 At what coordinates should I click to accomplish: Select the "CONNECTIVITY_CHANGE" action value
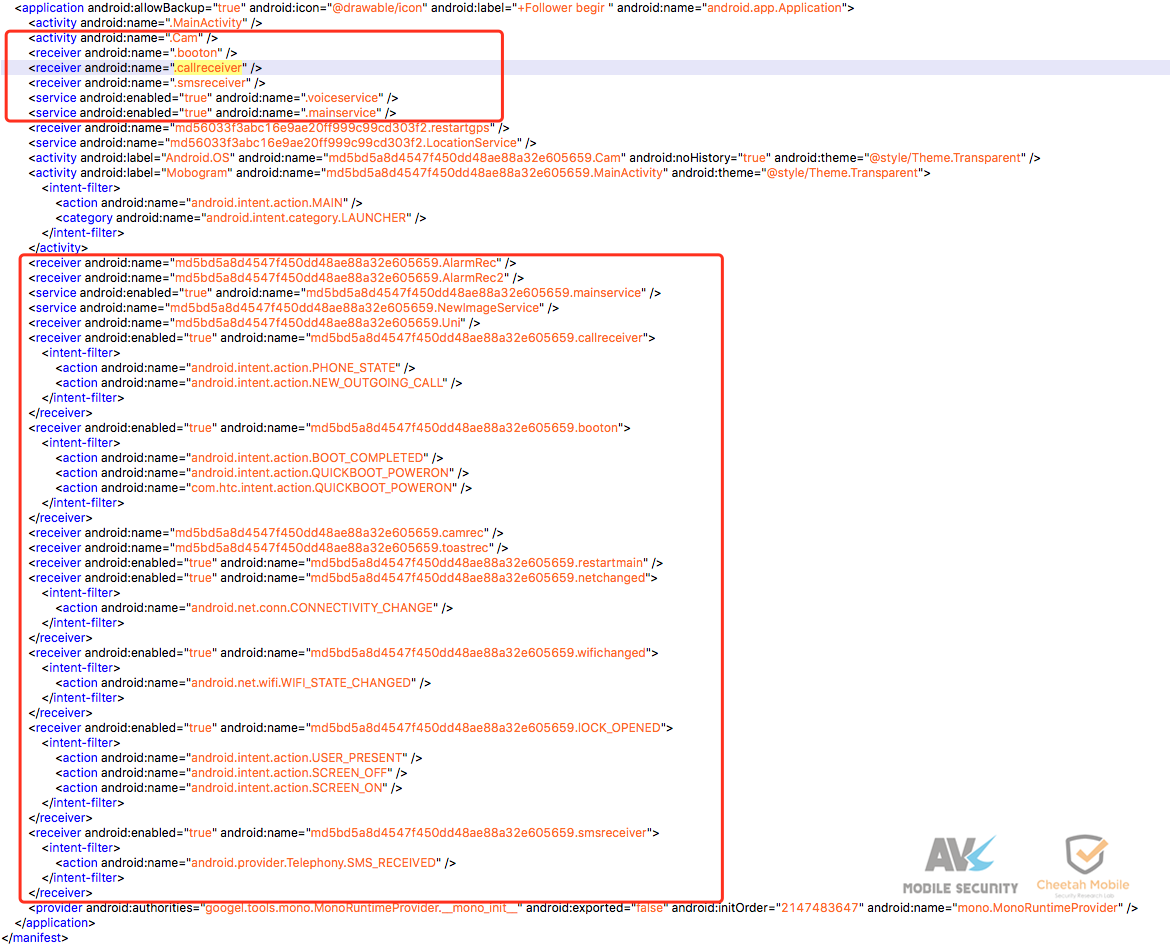(312, 607)
